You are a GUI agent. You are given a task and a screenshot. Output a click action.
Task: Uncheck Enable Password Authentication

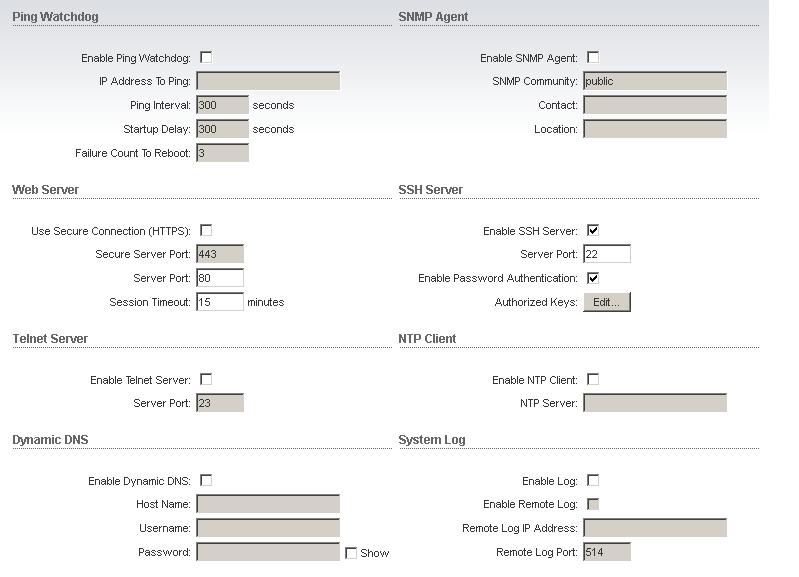[x=593, y=278]
